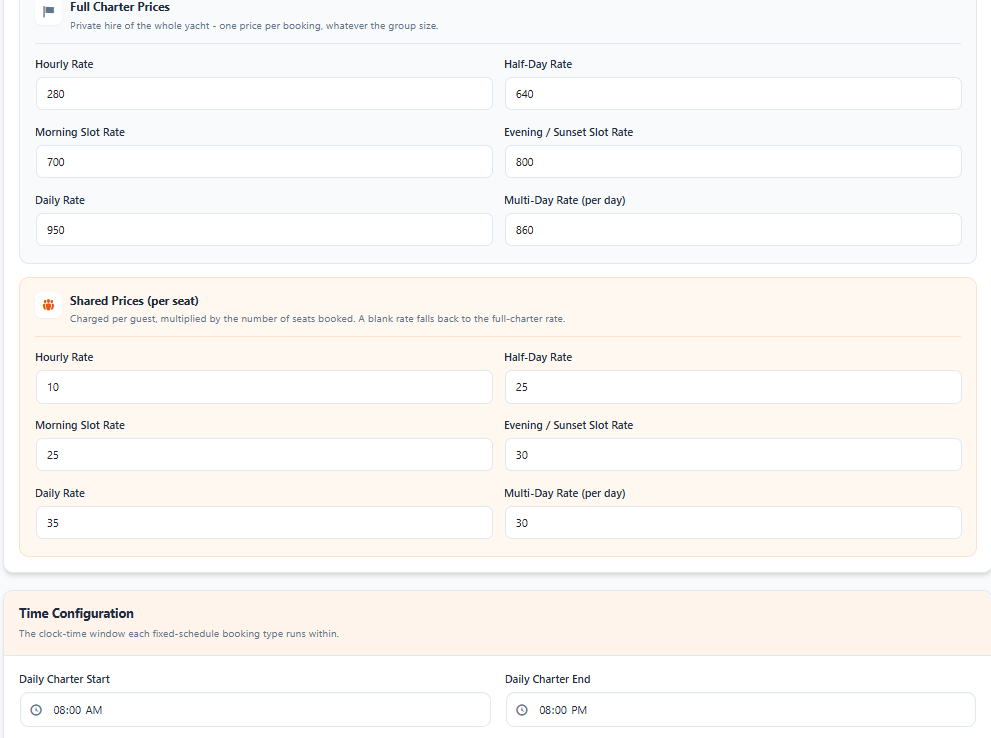Click the clock icon in Daily Charter Start
This screenshot has height=738, width=991.
coord(37,710)
